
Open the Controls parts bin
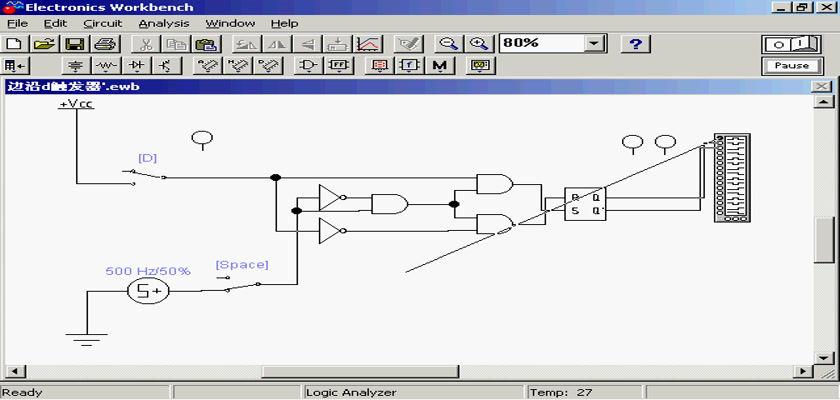tap(410, 66)
